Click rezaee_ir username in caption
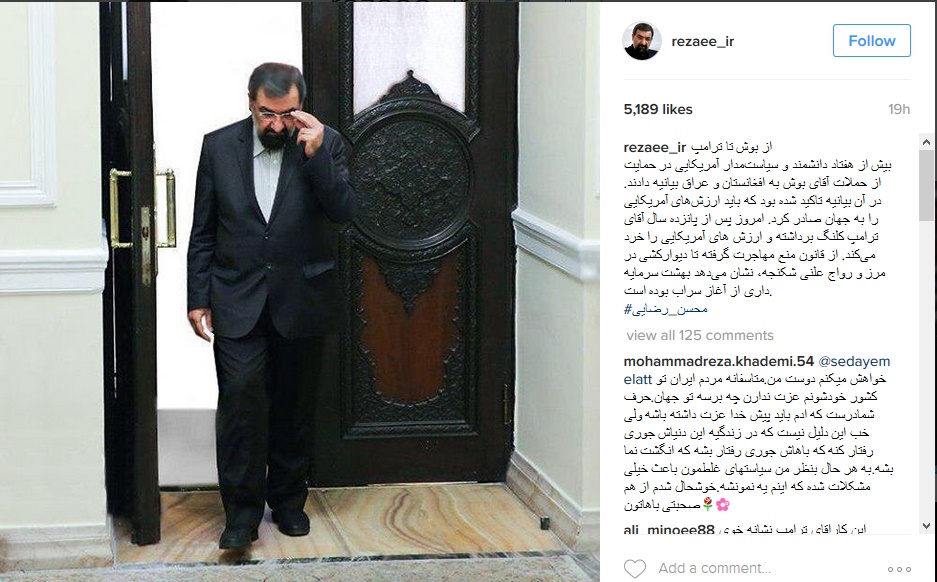Viewport: 937px width, 582px height. [654, 147]
